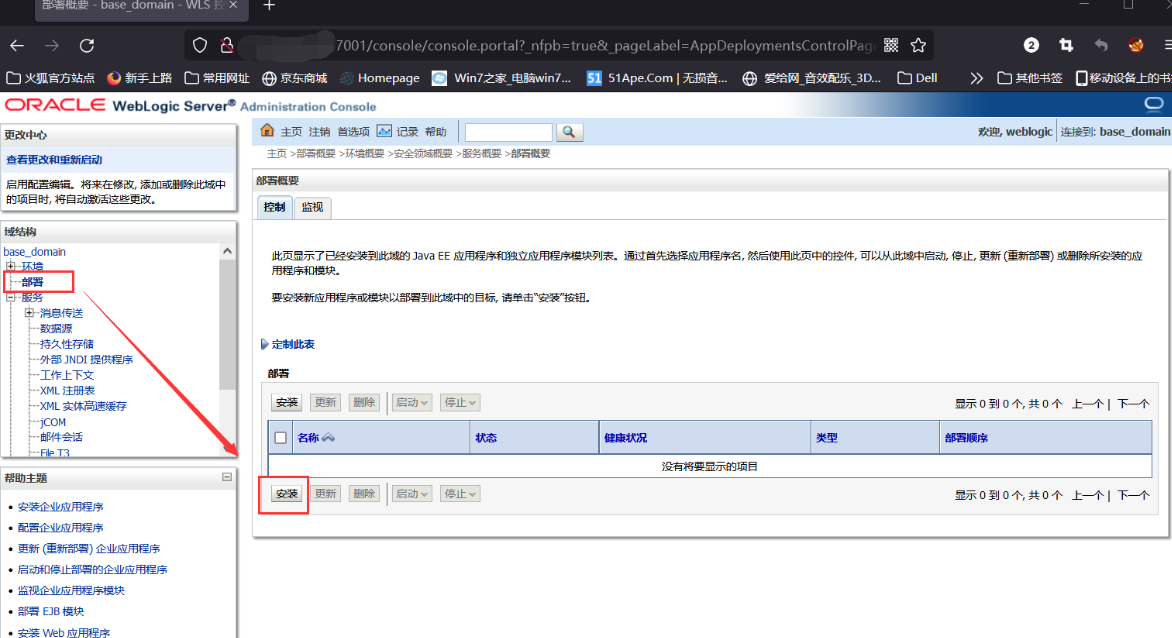Open 首选项 in the console toolbar
The image size is (1172, 638).
point(354,132)
